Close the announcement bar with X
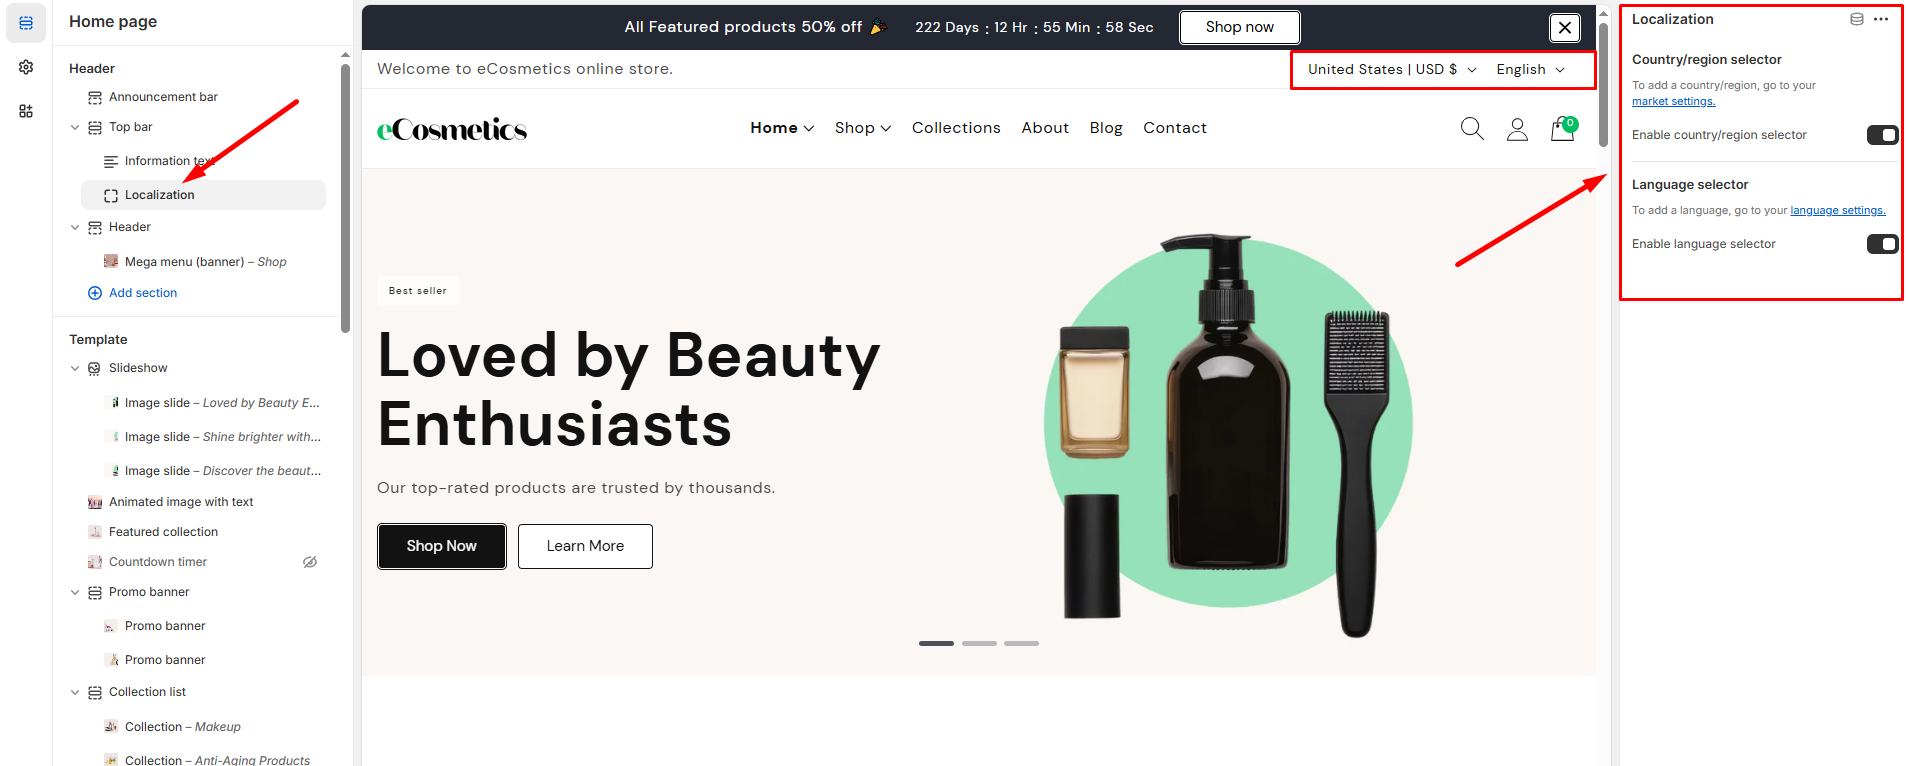This screenshot has width=1908, height=766. point(1565,28)
